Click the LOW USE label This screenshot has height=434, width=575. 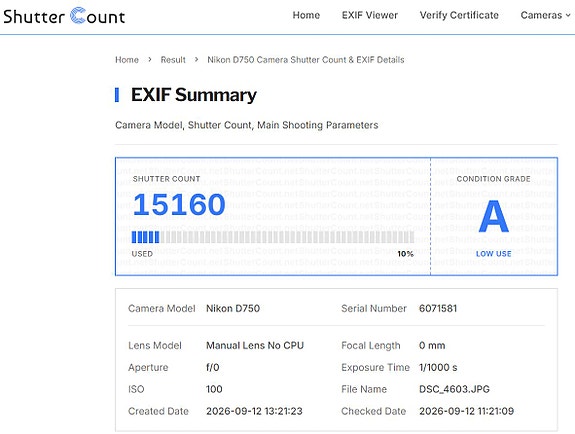pyautogui.click(x=494, y=254)
